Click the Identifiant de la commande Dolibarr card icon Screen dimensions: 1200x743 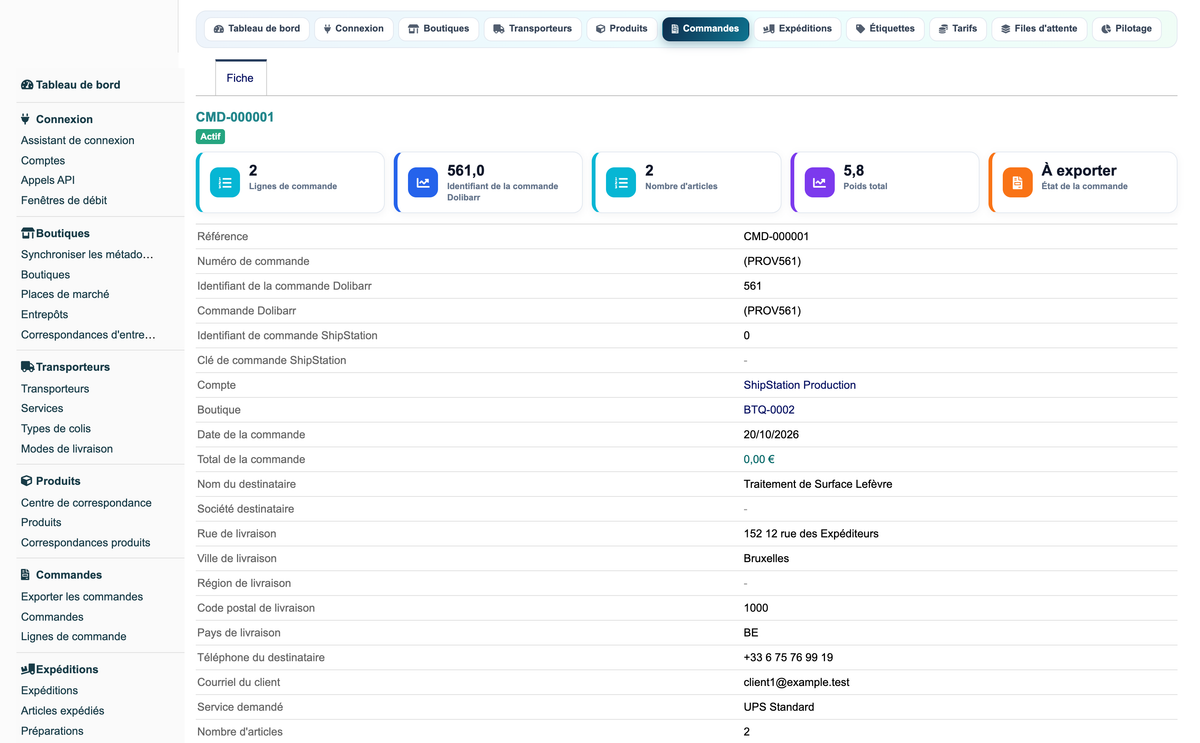coord(423,183)
